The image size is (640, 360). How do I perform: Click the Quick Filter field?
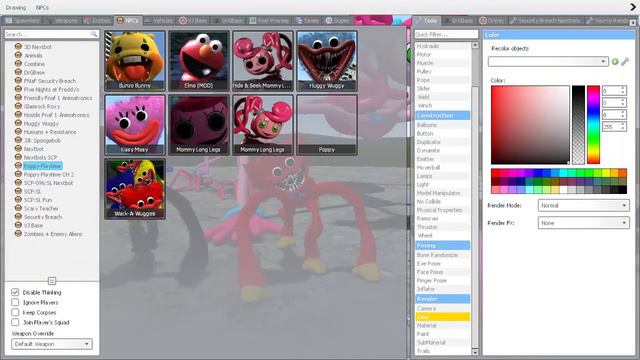coord(446,34)
